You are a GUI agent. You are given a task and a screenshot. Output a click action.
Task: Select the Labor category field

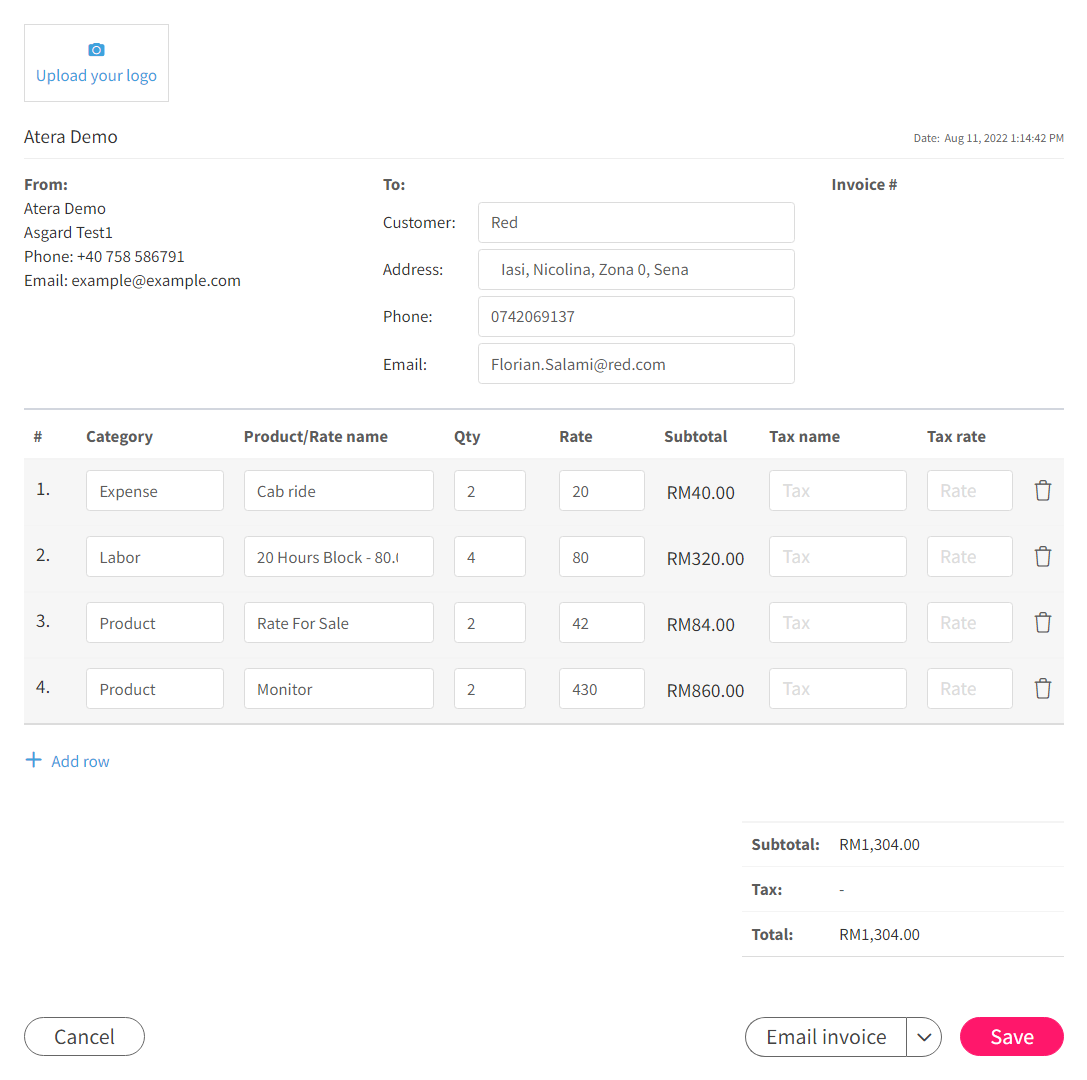155,557
